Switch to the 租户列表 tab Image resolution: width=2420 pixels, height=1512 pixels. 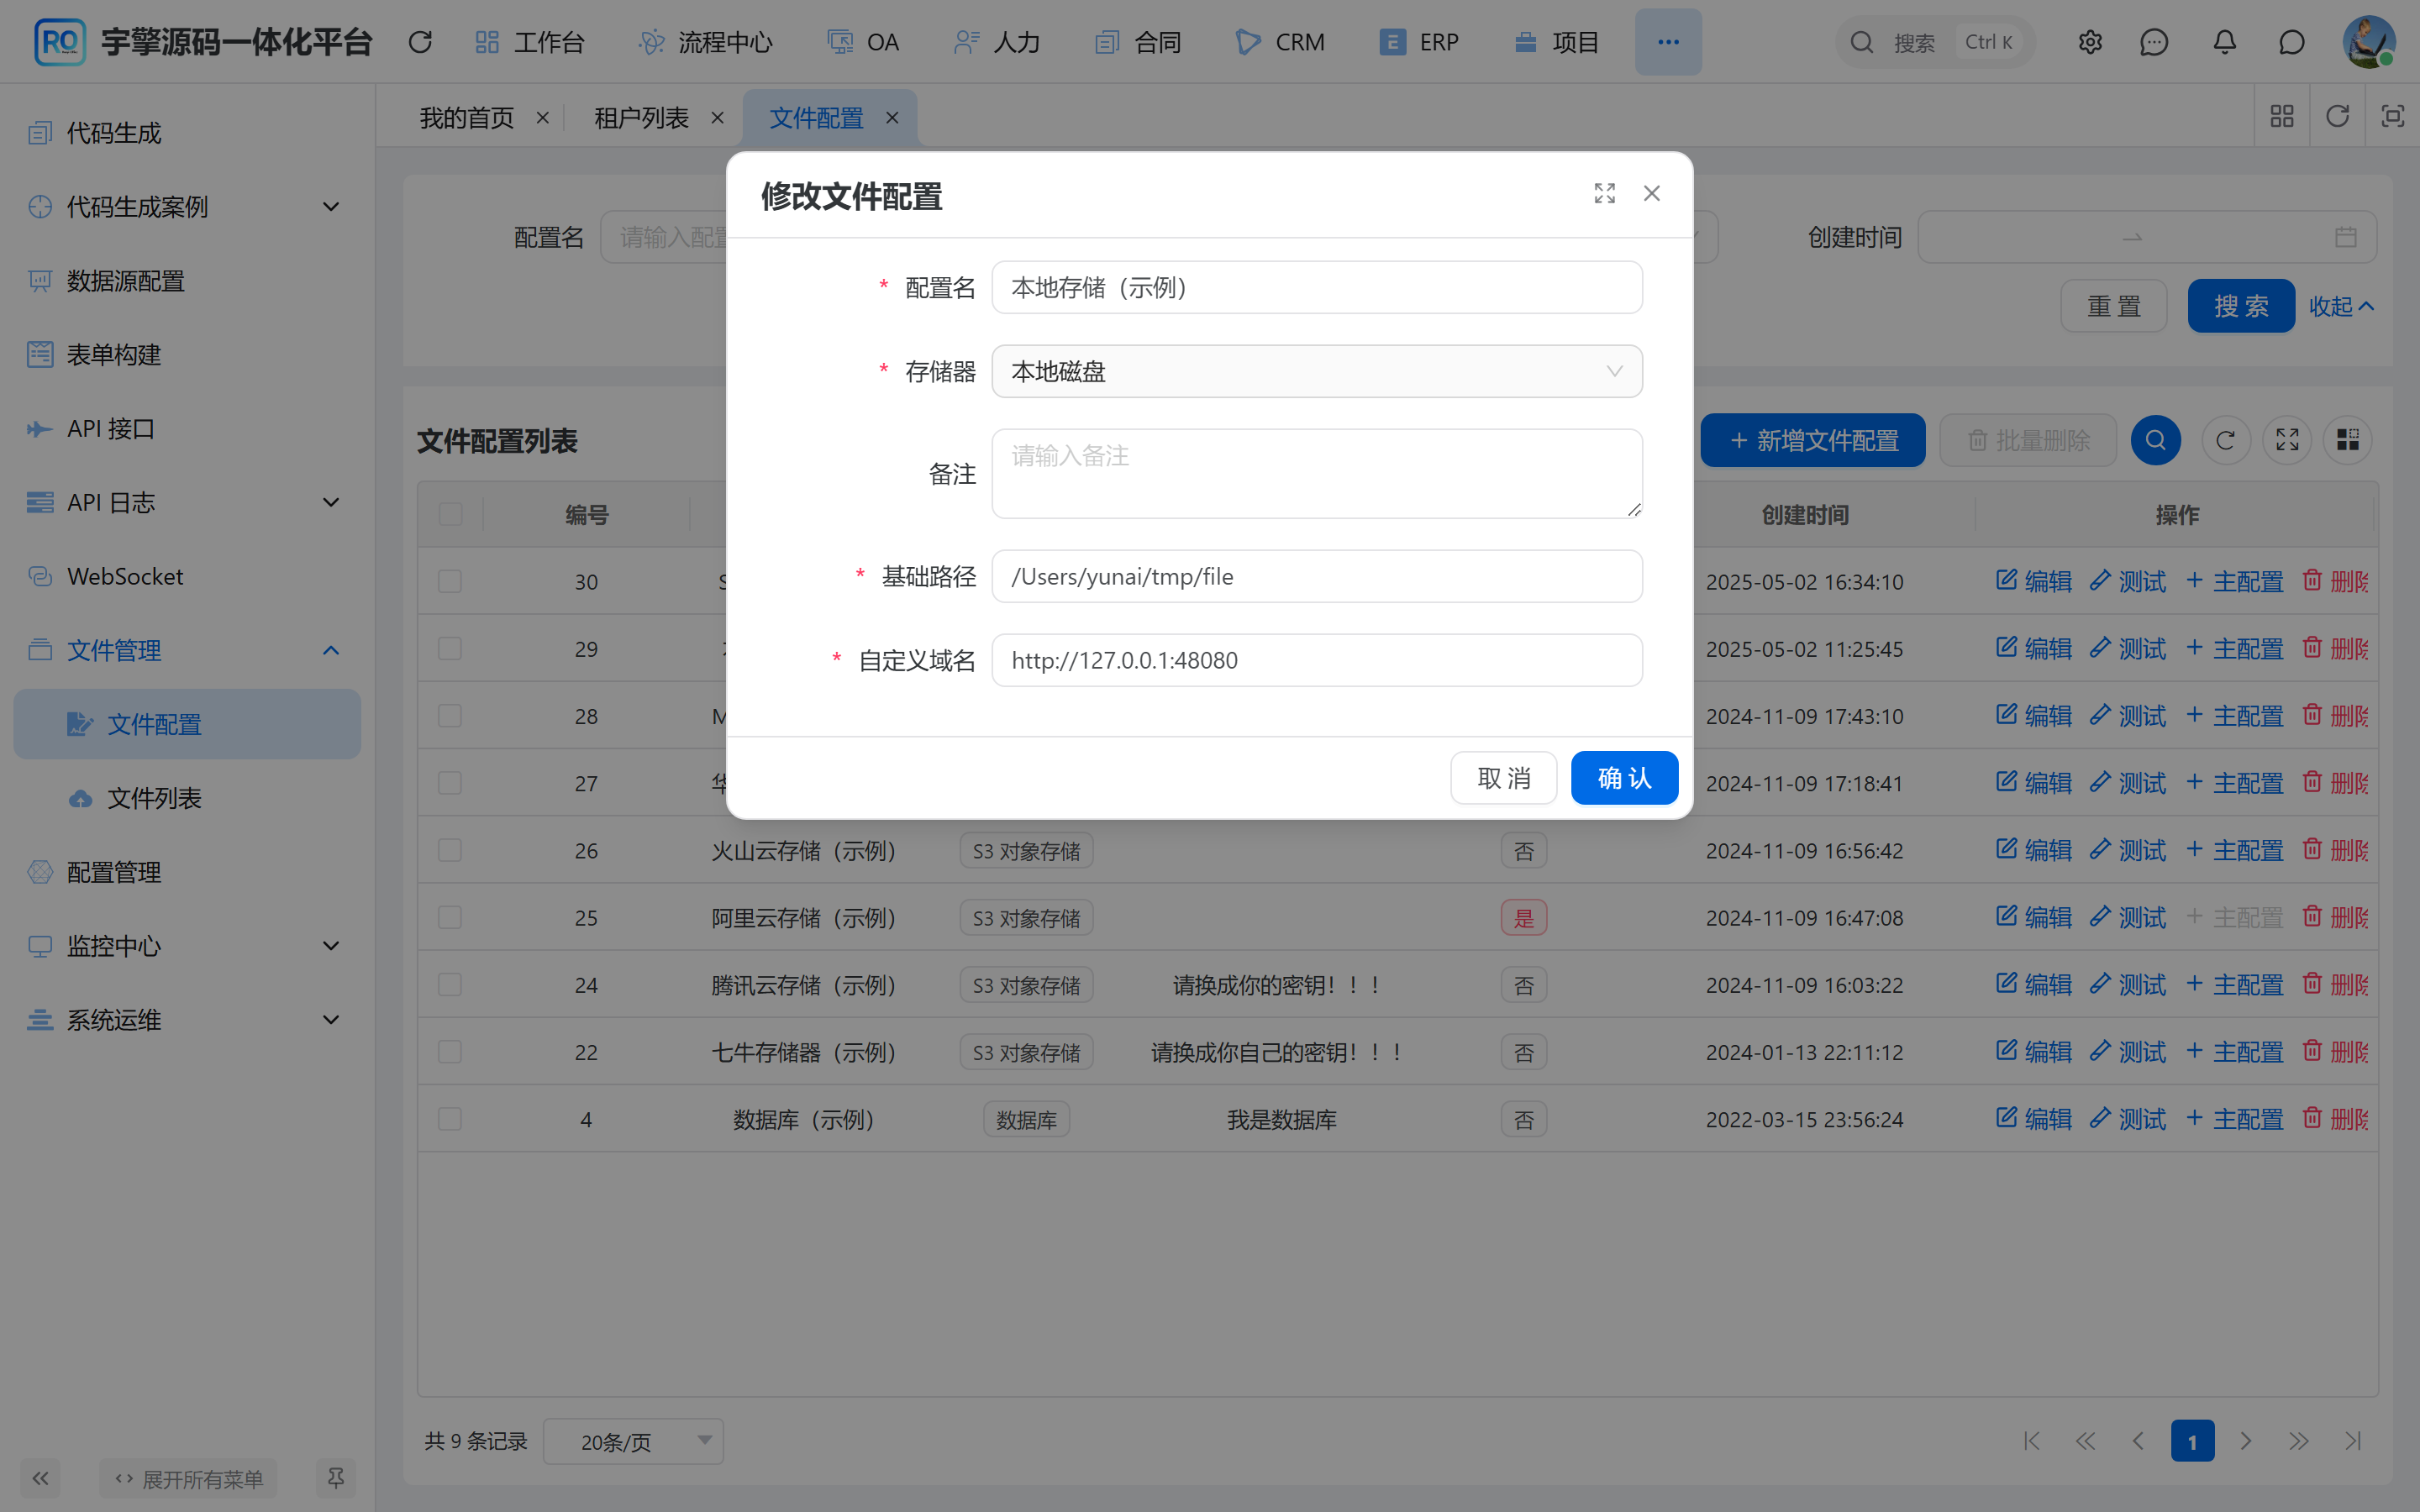(x=641, y=118)
